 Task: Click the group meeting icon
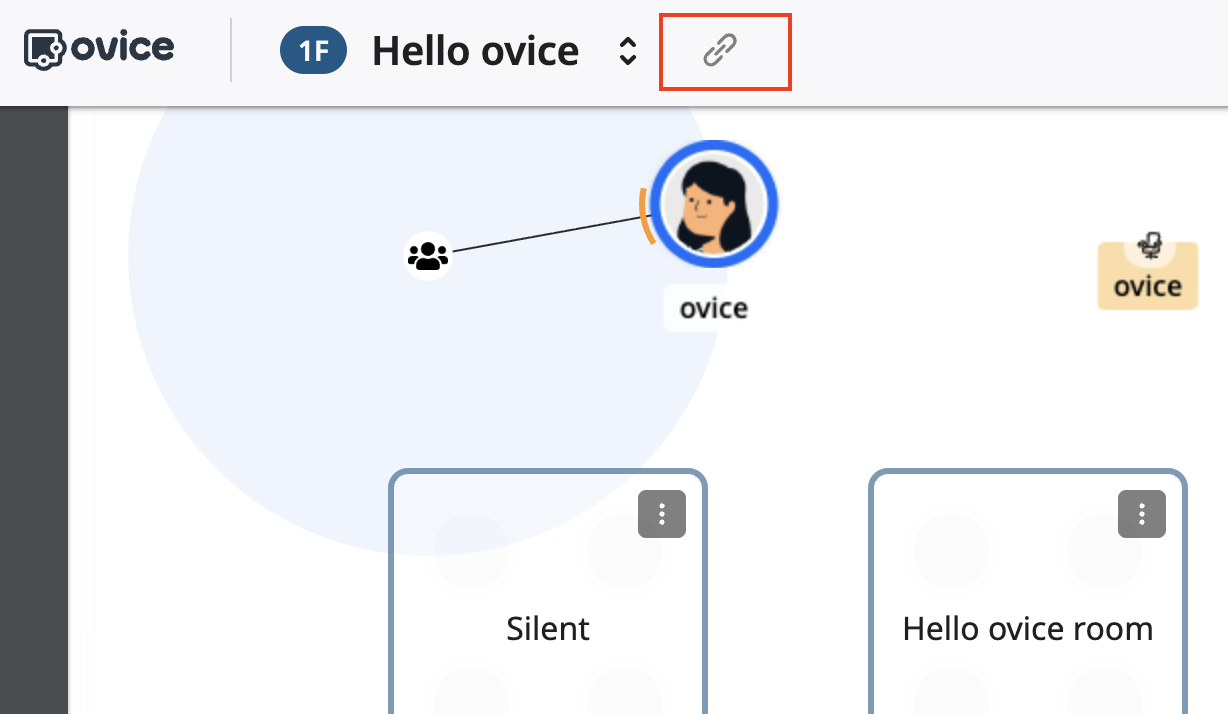(428, 256)
